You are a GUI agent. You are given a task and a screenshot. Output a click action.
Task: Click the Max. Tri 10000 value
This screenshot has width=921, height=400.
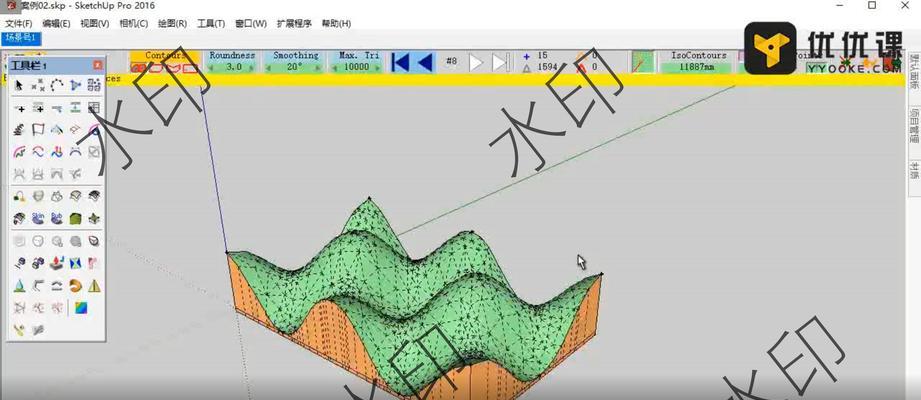tap(355, 67)
